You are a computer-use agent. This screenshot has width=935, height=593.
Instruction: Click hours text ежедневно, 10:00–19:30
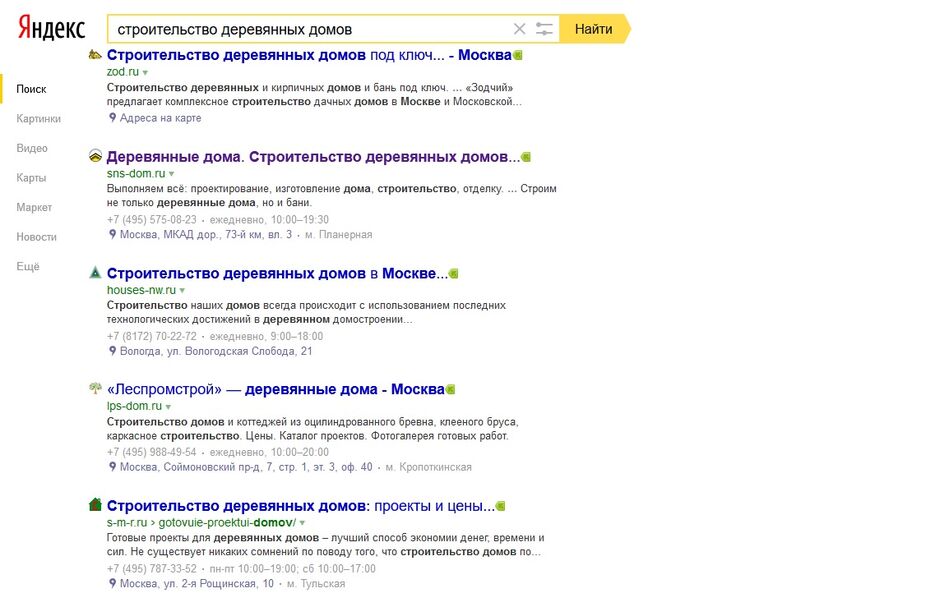point(269,220)
